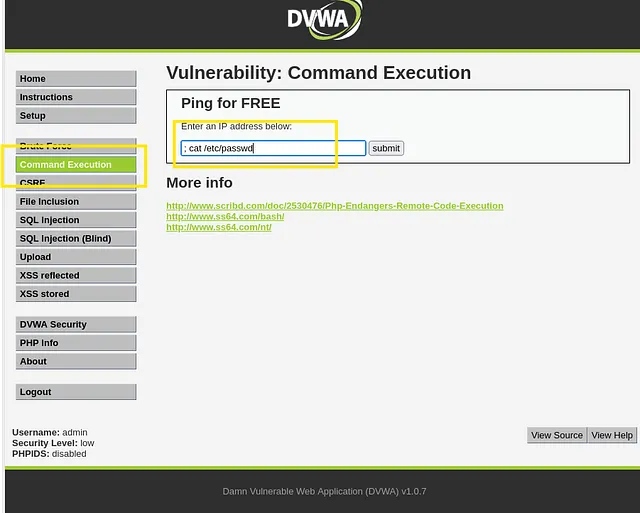Click the footer DVWA v1.0.7 text

click(x=324, y=491)
